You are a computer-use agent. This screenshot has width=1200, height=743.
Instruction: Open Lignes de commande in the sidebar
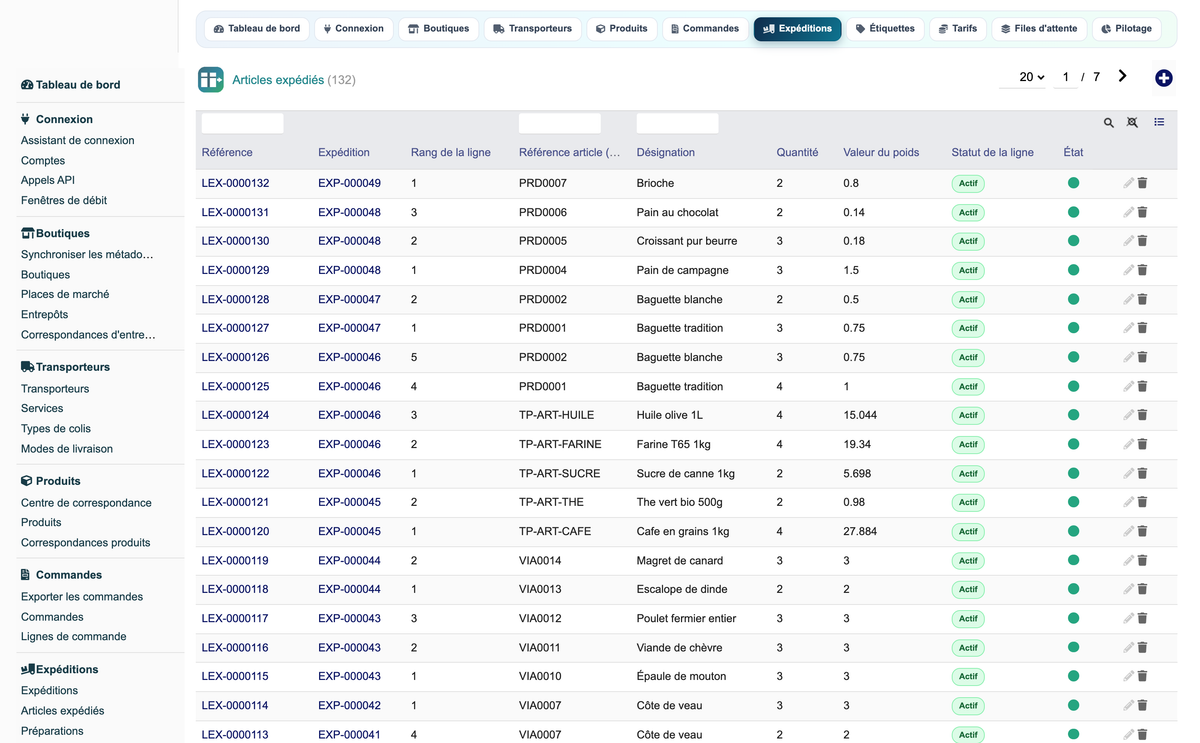tap(73, 637)
